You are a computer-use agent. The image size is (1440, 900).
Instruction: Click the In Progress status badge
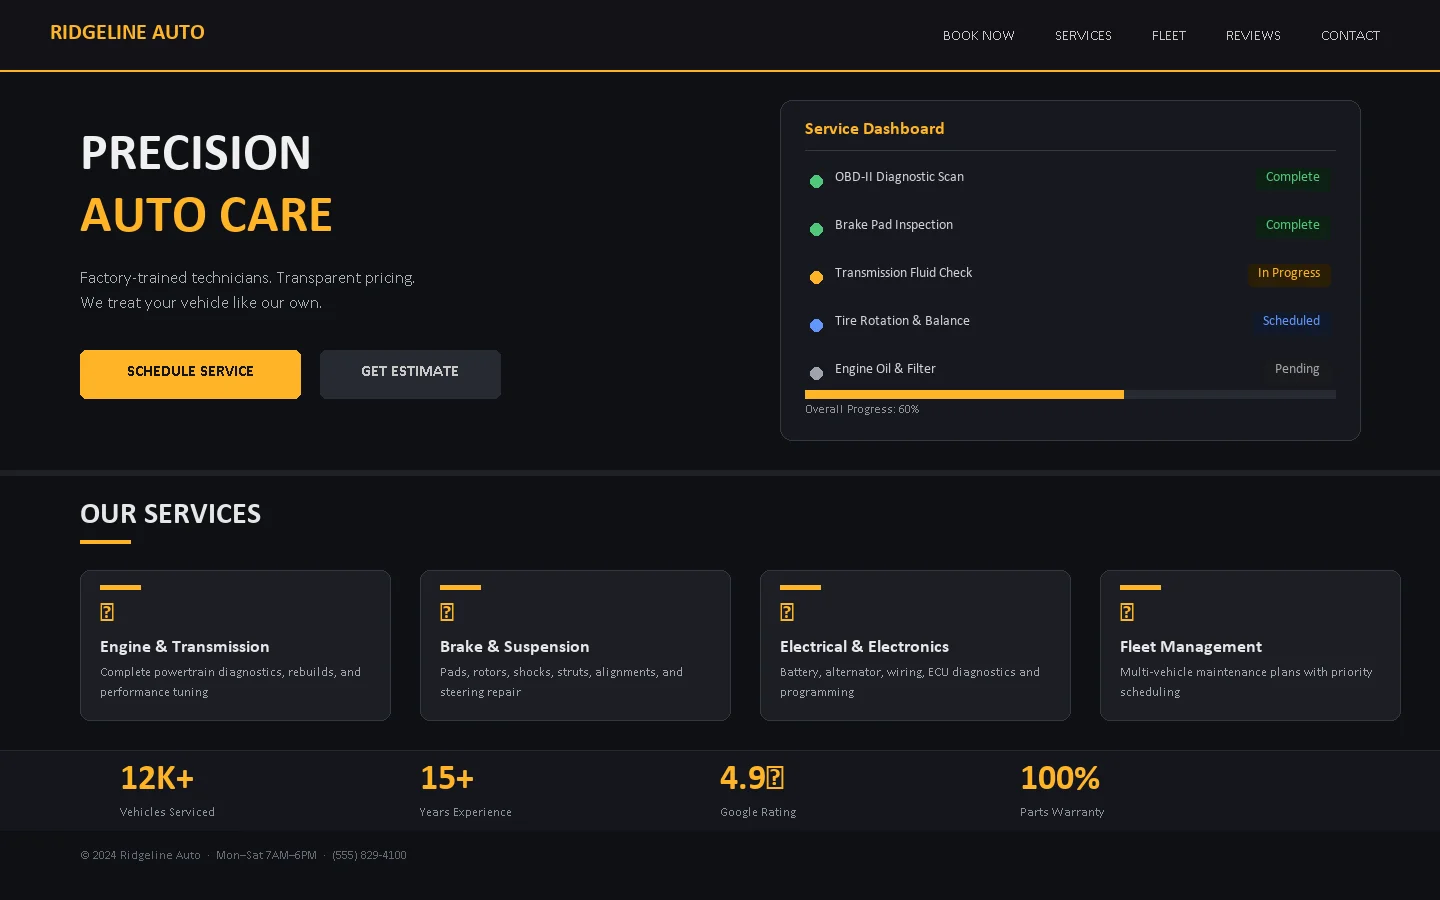pyautogui.click(x=1289, y=273)
